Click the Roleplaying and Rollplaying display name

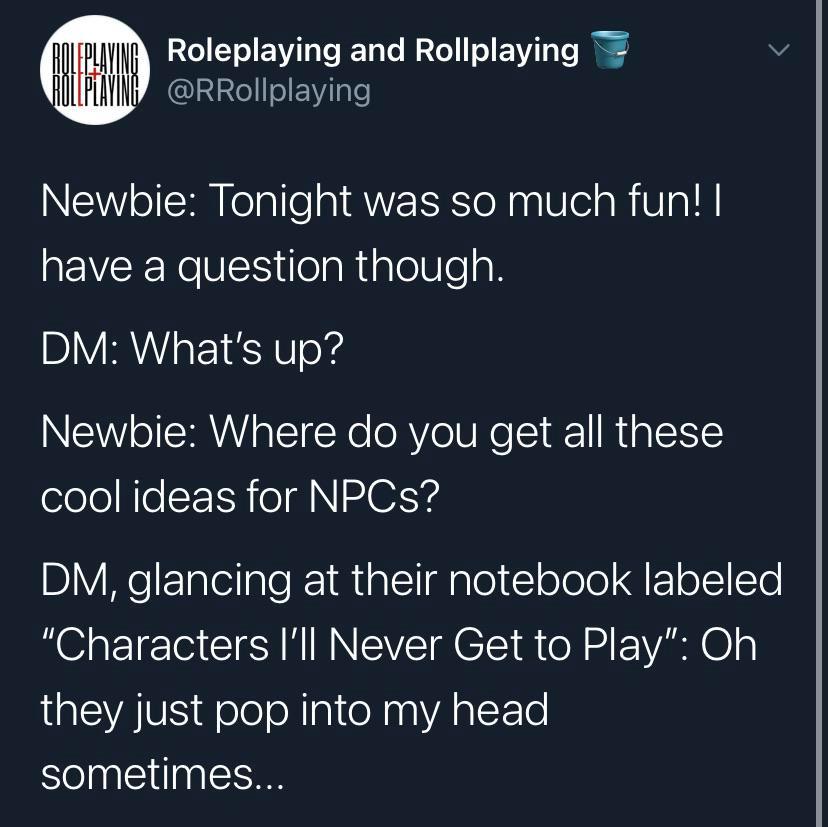tap(370, 51)
